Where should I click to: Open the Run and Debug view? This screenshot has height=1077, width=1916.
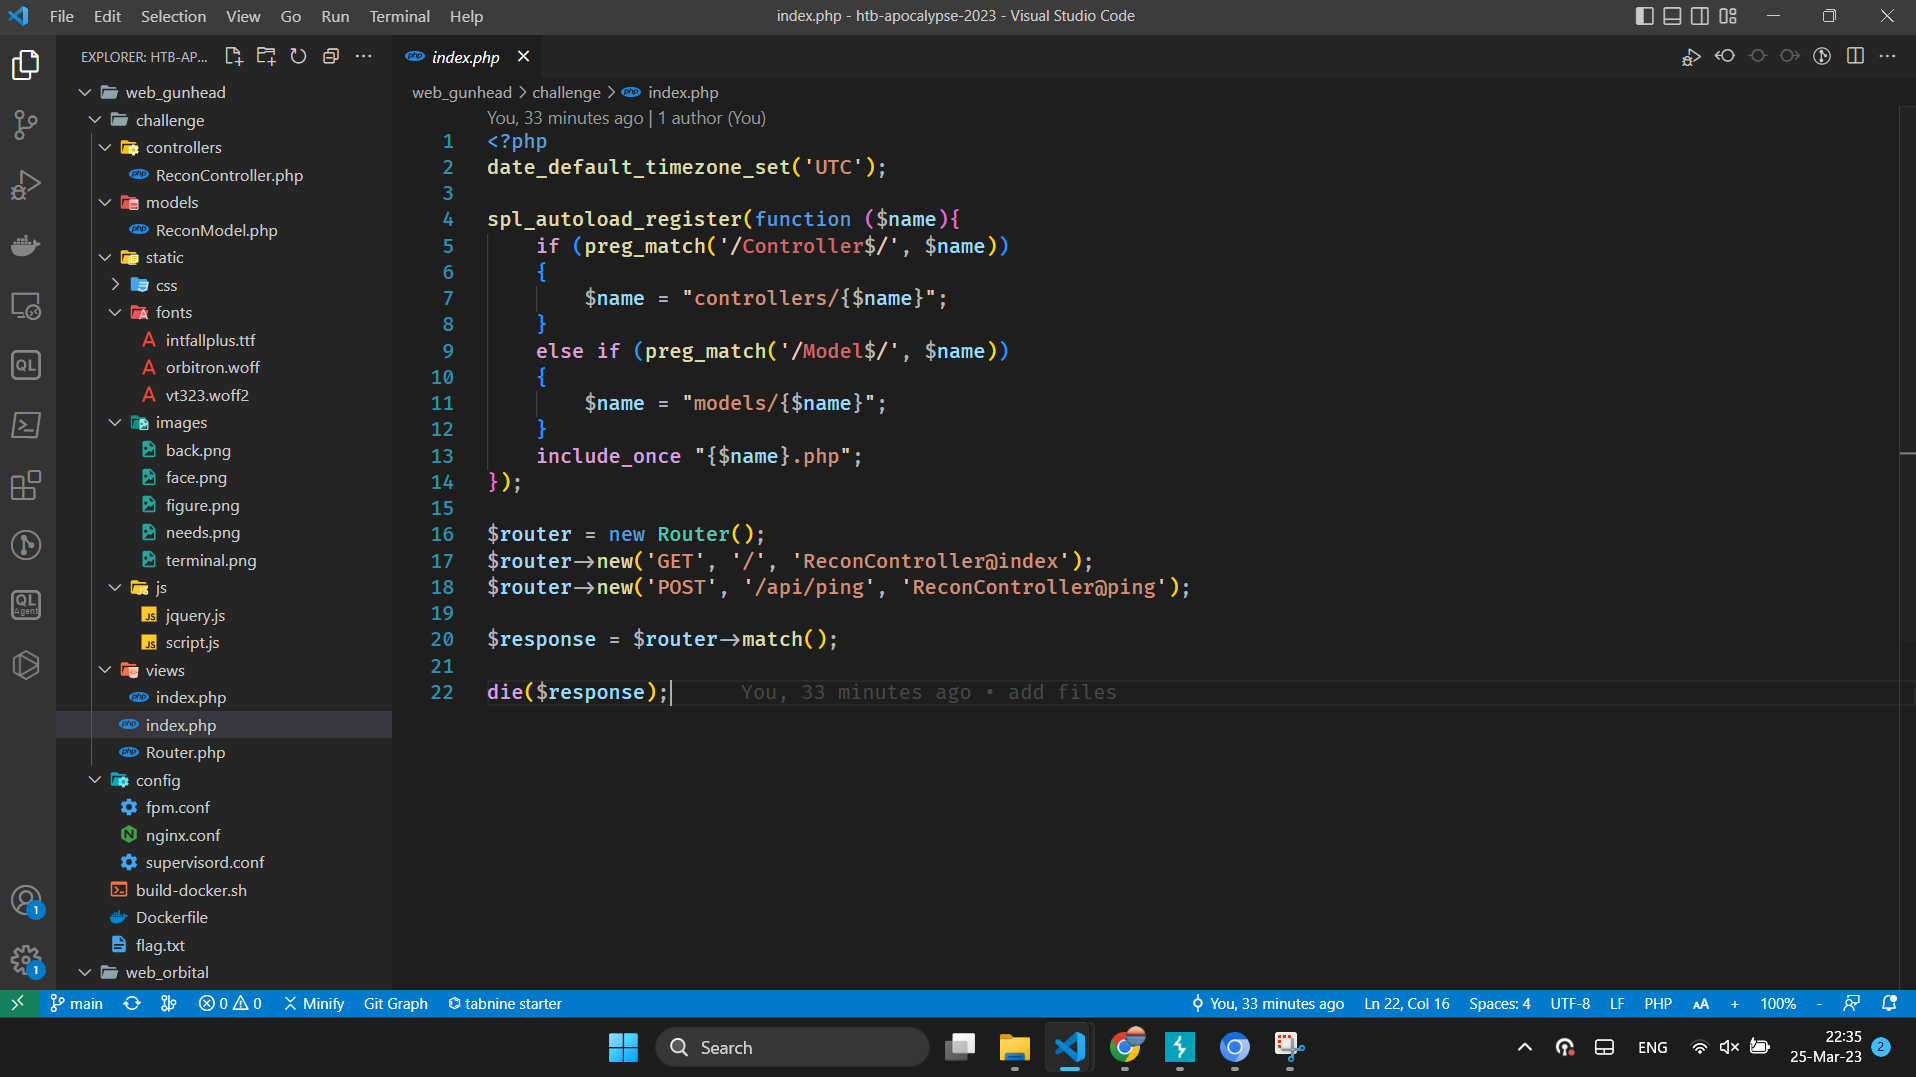[x=26, y=185]
